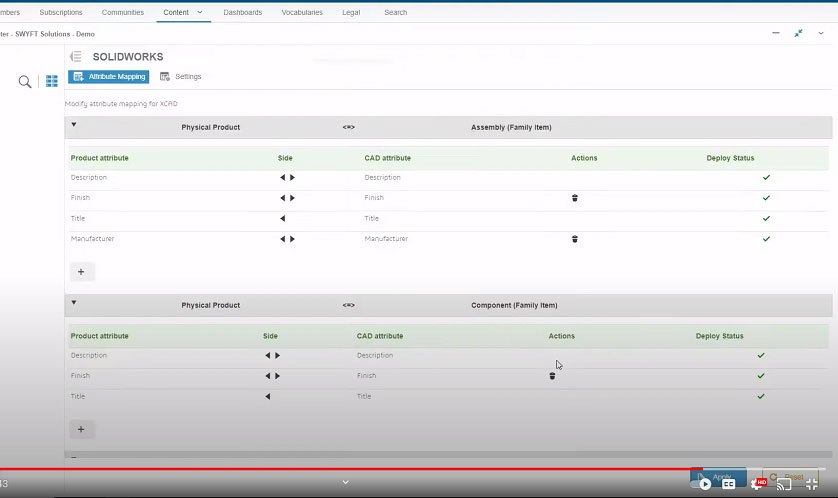
Task: Open the widget options chevron at top right
Action: click(x=821, y=33)
